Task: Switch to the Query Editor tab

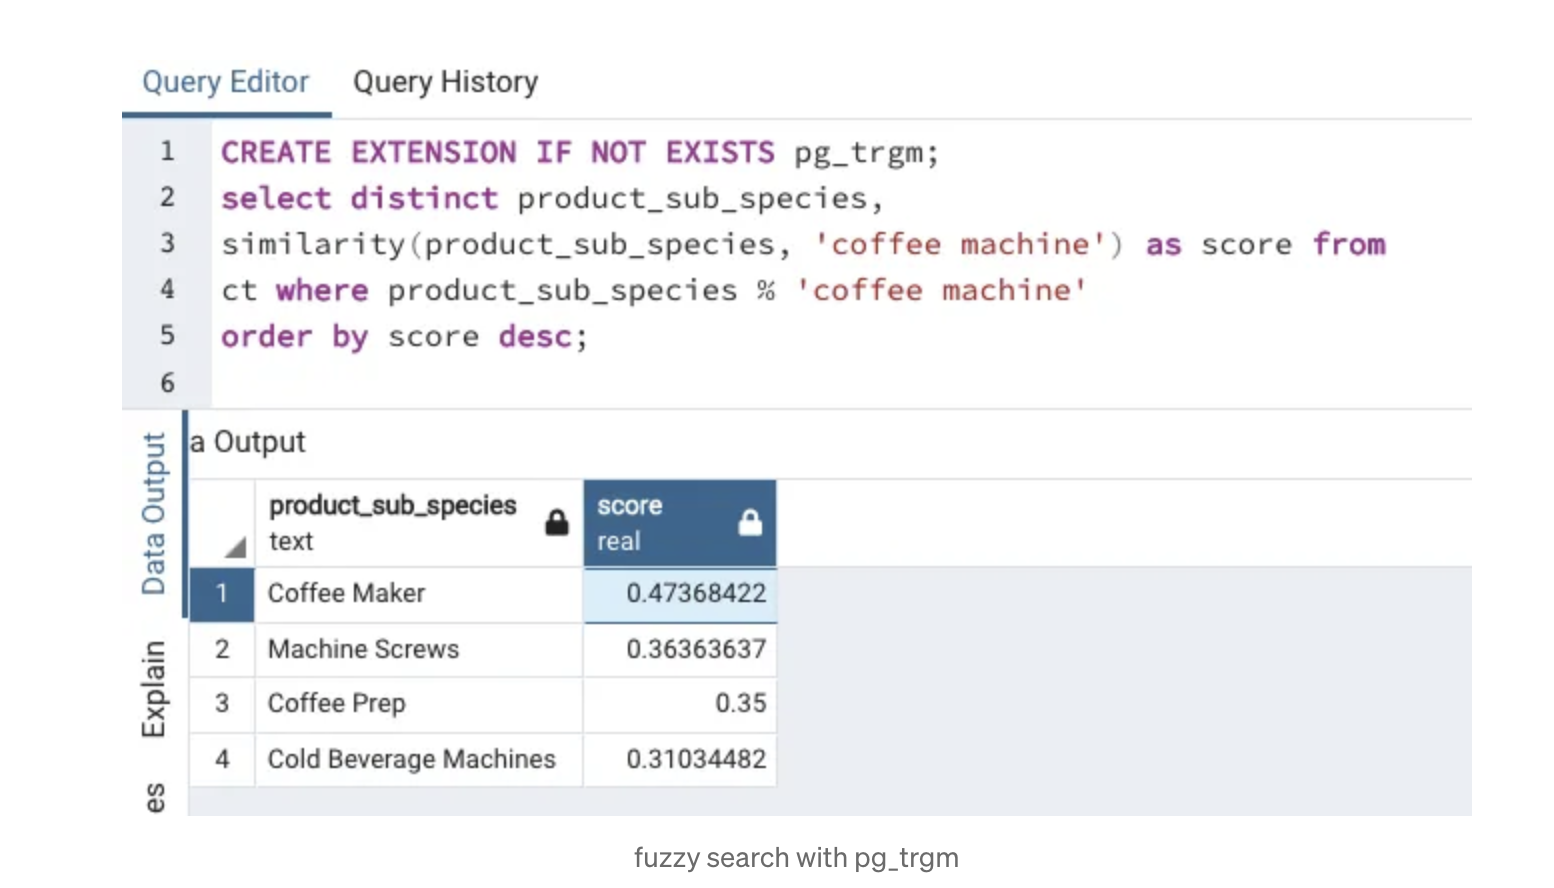Action: coord(226,82)
